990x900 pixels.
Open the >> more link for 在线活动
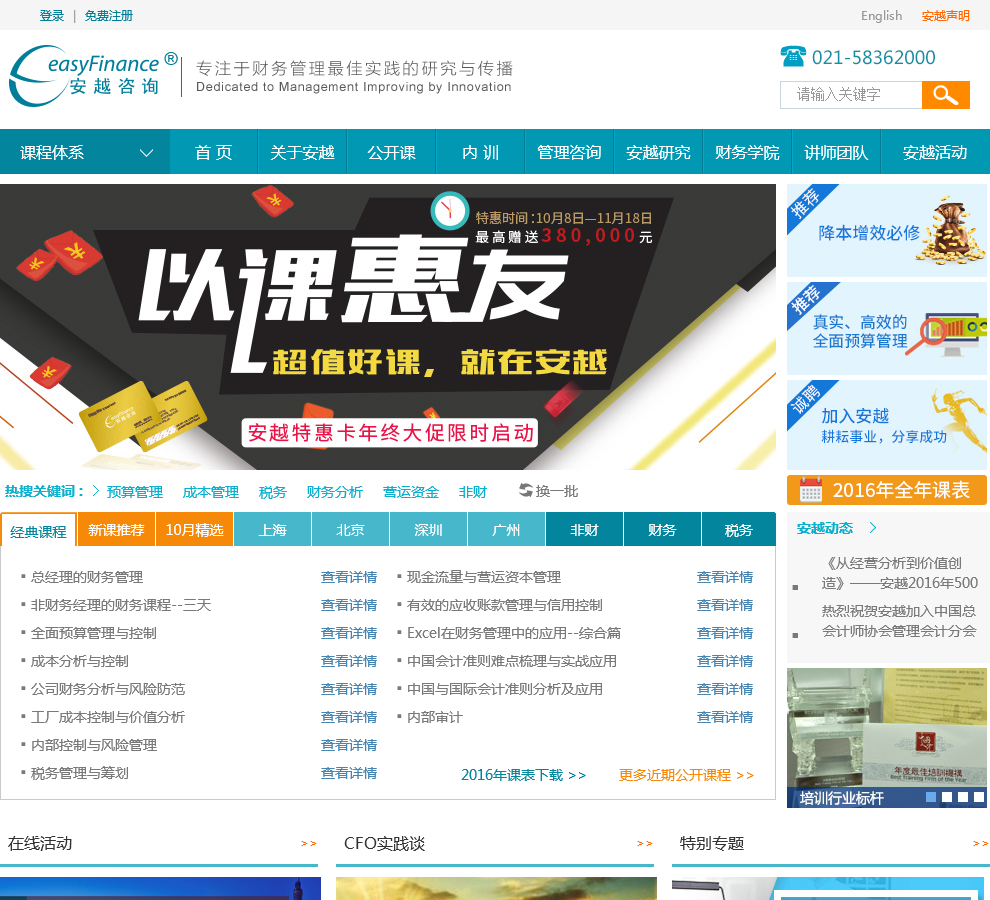point(309,843)
